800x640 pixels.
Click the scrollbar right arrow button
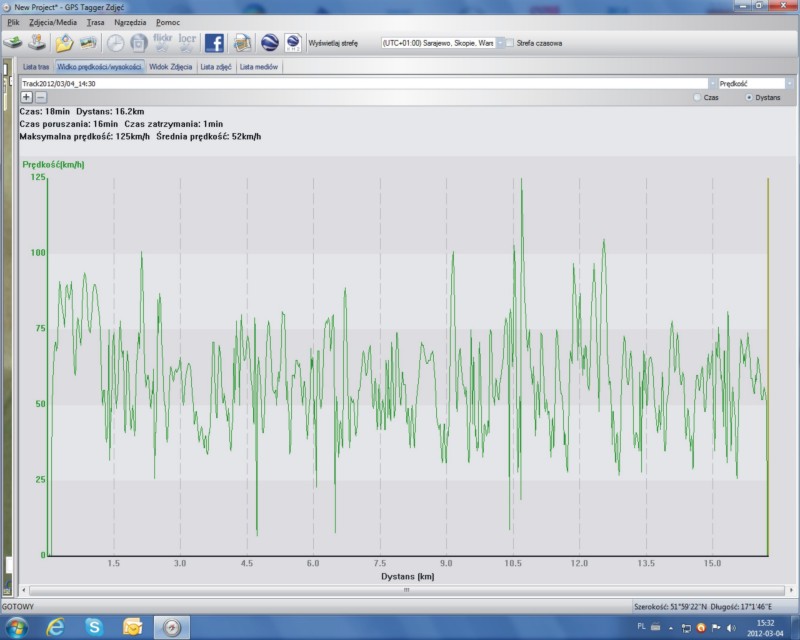pyautogui.click(x=791, y=590)
